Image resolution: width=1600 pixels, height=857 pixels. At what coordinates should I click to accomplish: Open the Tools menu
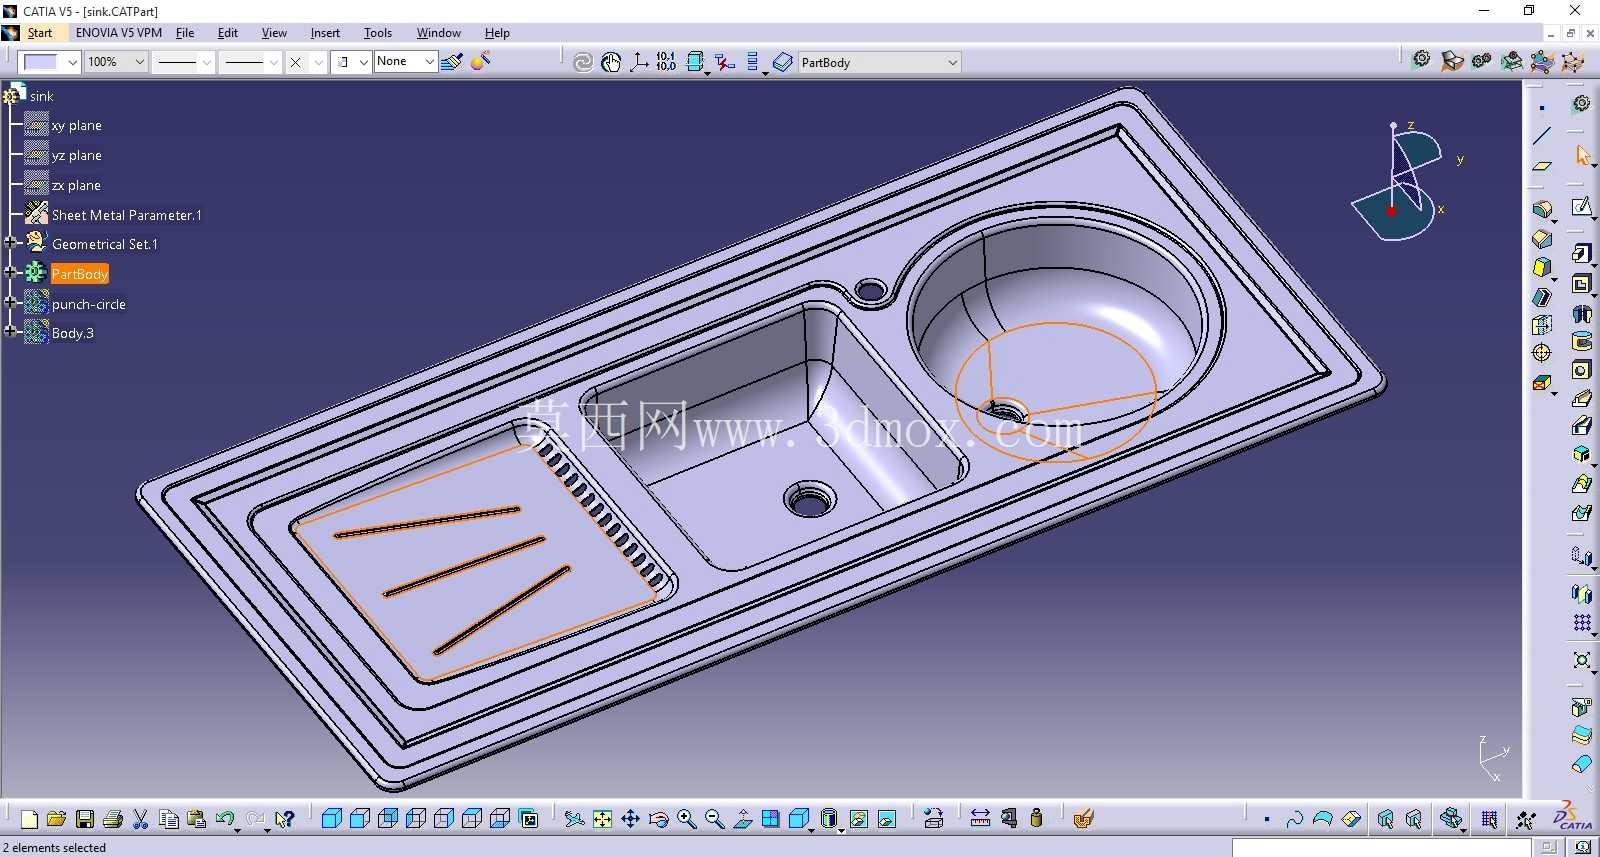click(378, 33)
